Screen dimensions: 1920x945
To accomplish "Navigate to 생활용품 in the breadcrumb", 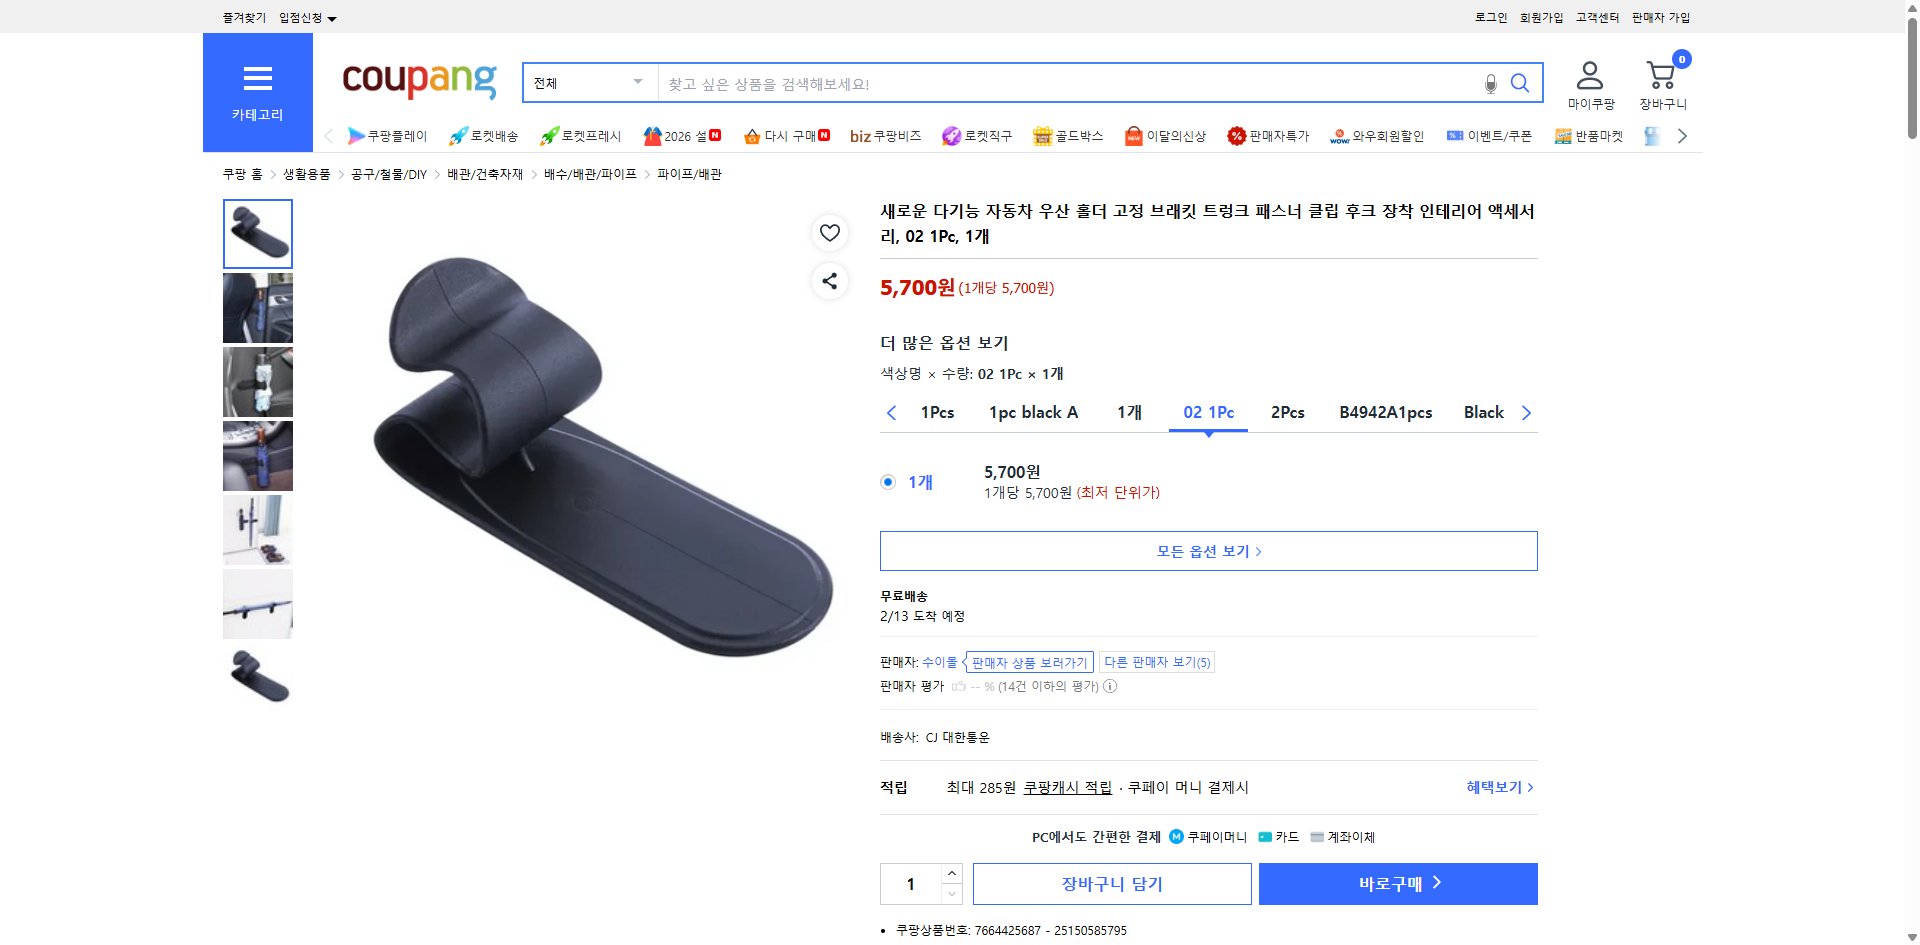I will (x=305, y=173).
